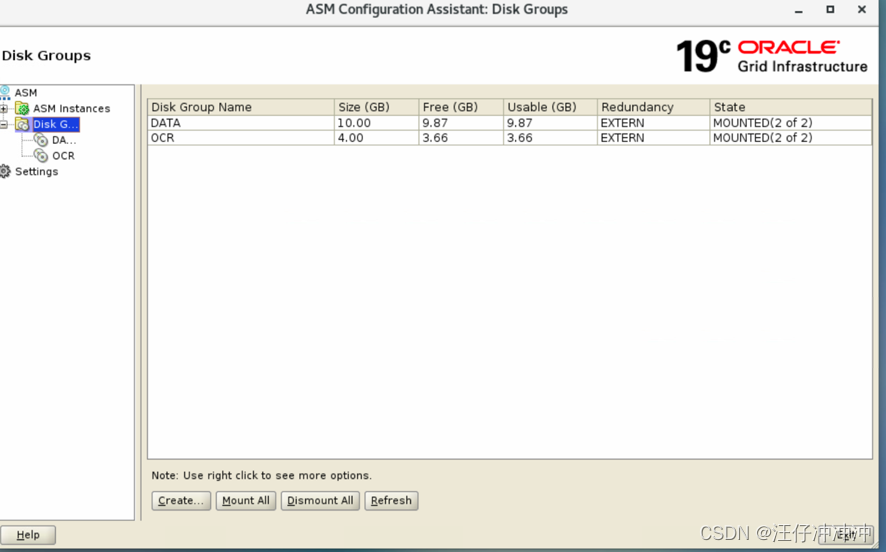Close the ASM Configuration Assistant window
The image size is (886, 552).
pos(862,9)
